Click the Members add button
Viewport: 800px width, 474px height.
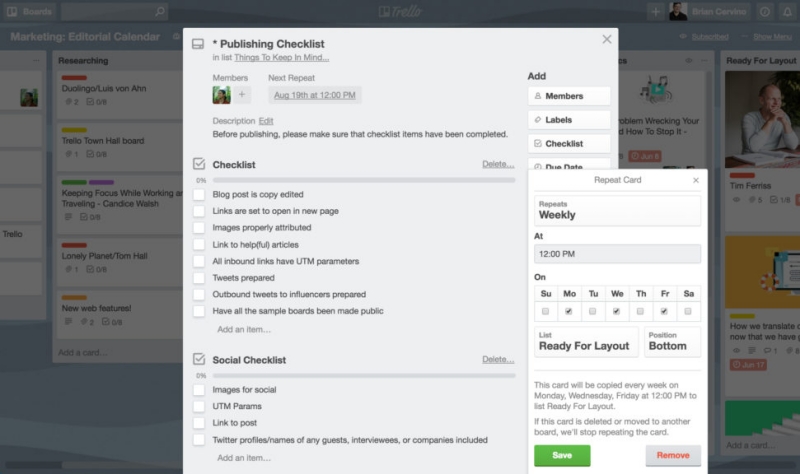point(569,96)
